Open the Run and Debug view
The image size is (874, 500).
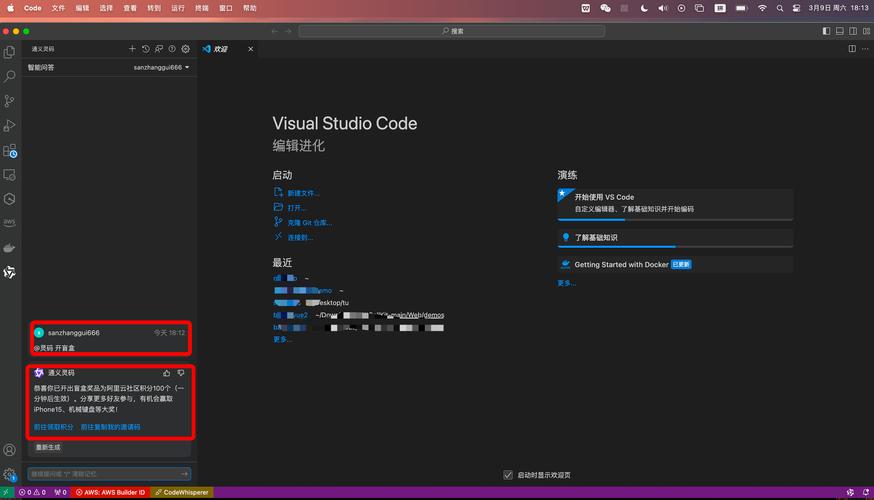pos(9,125)
